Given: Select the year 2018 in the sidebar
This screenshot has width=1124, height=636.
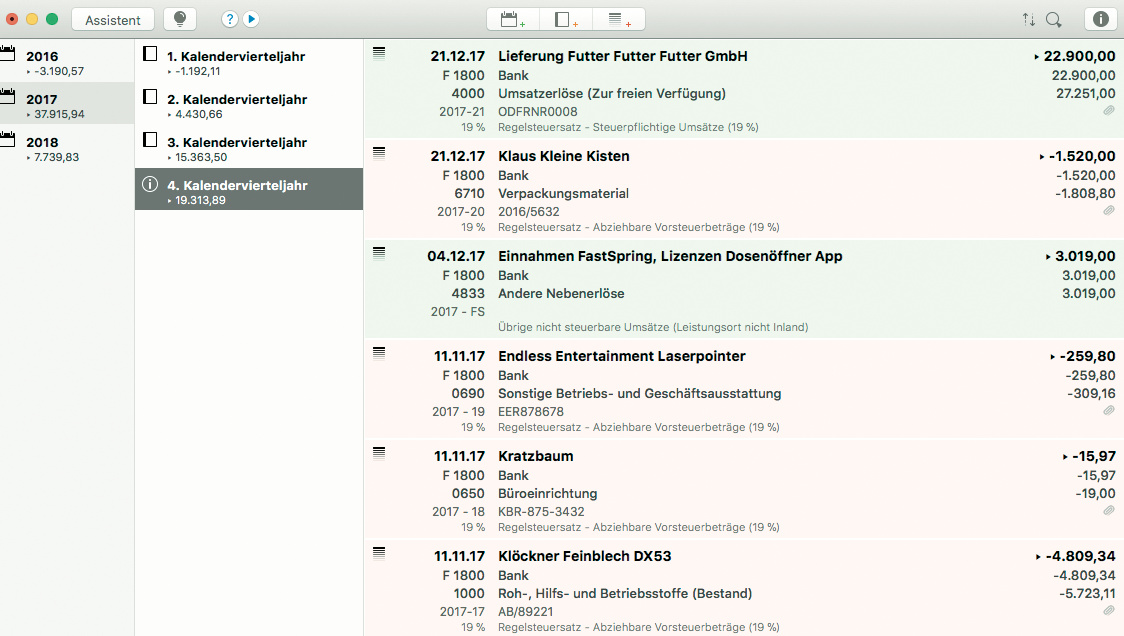Looking at the screenshot, I should pos(42,143).
